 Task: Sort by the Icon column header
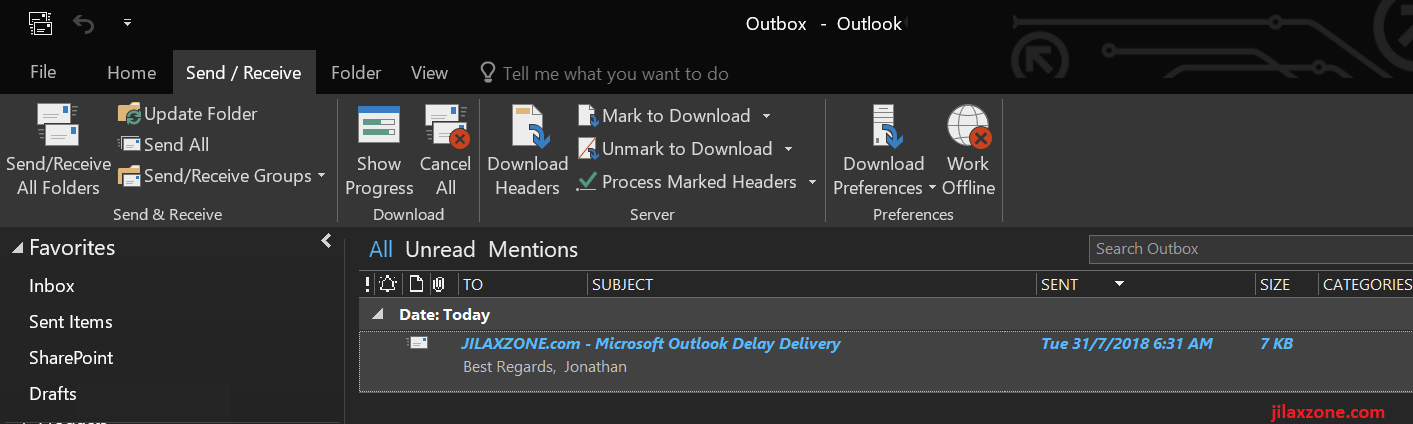pos(417,284)
